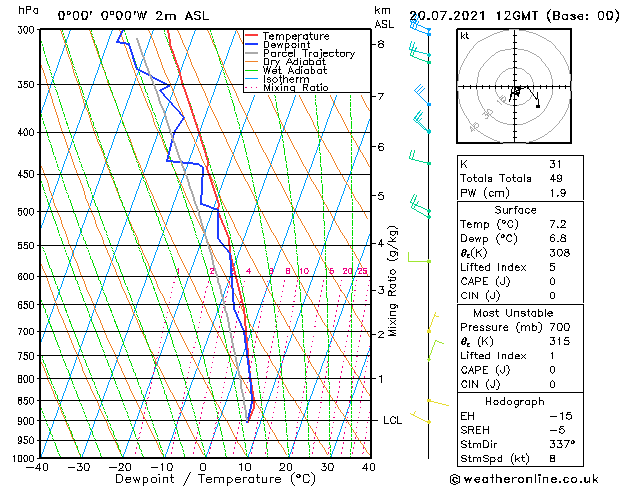Click the hodograph black end marker
This screenshot has width=629, height=486.
[538, 106]
